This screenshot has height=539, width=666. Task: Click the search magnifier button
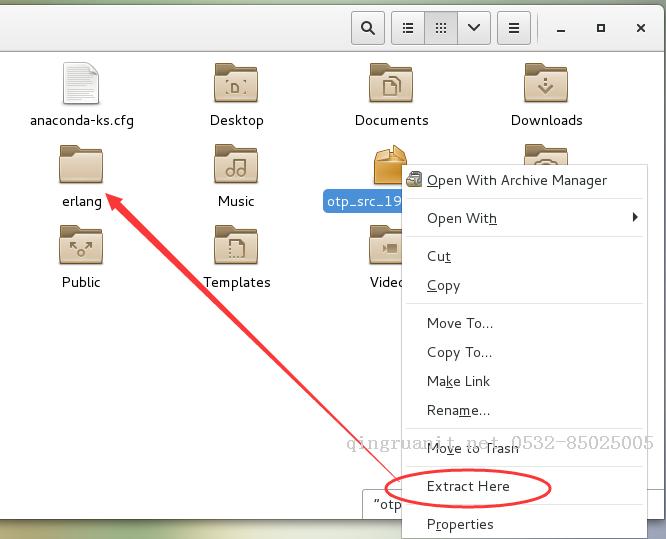pos(369,29)
